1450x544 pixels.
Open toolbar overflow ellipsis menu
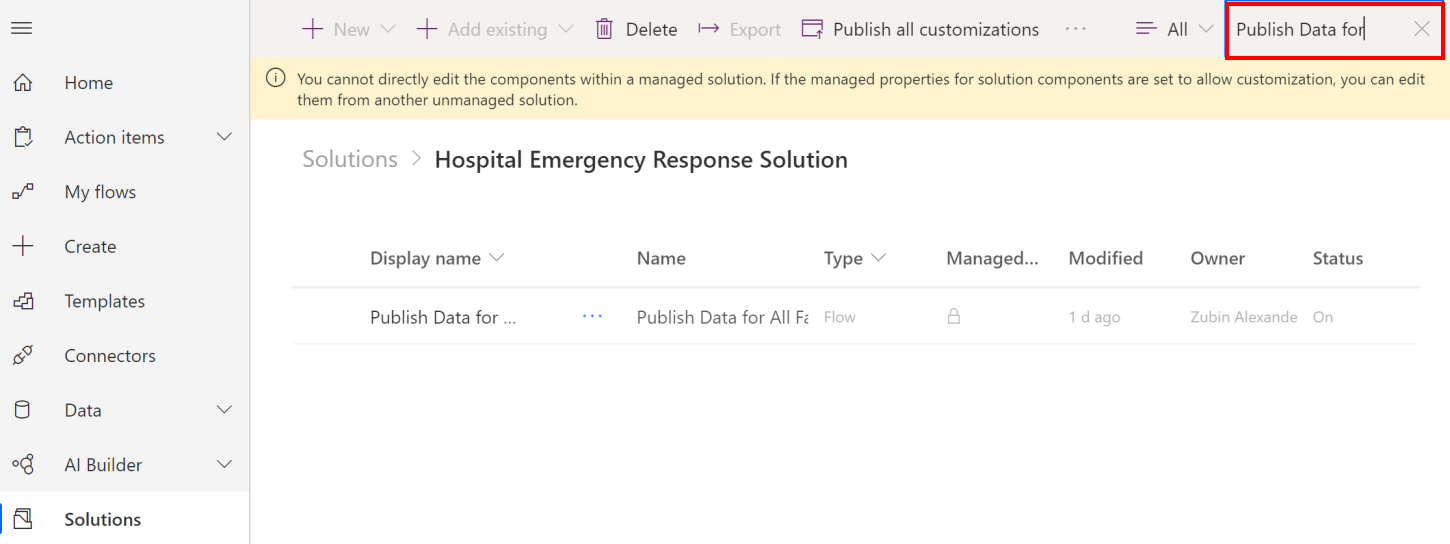pyautogui.click(x=1075, y=29)
